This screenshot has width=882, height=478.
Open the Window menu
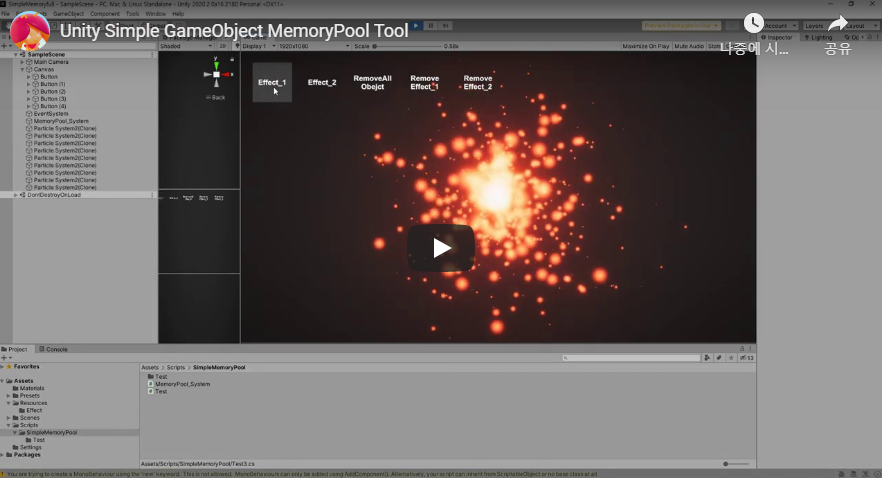coord(156,13)
